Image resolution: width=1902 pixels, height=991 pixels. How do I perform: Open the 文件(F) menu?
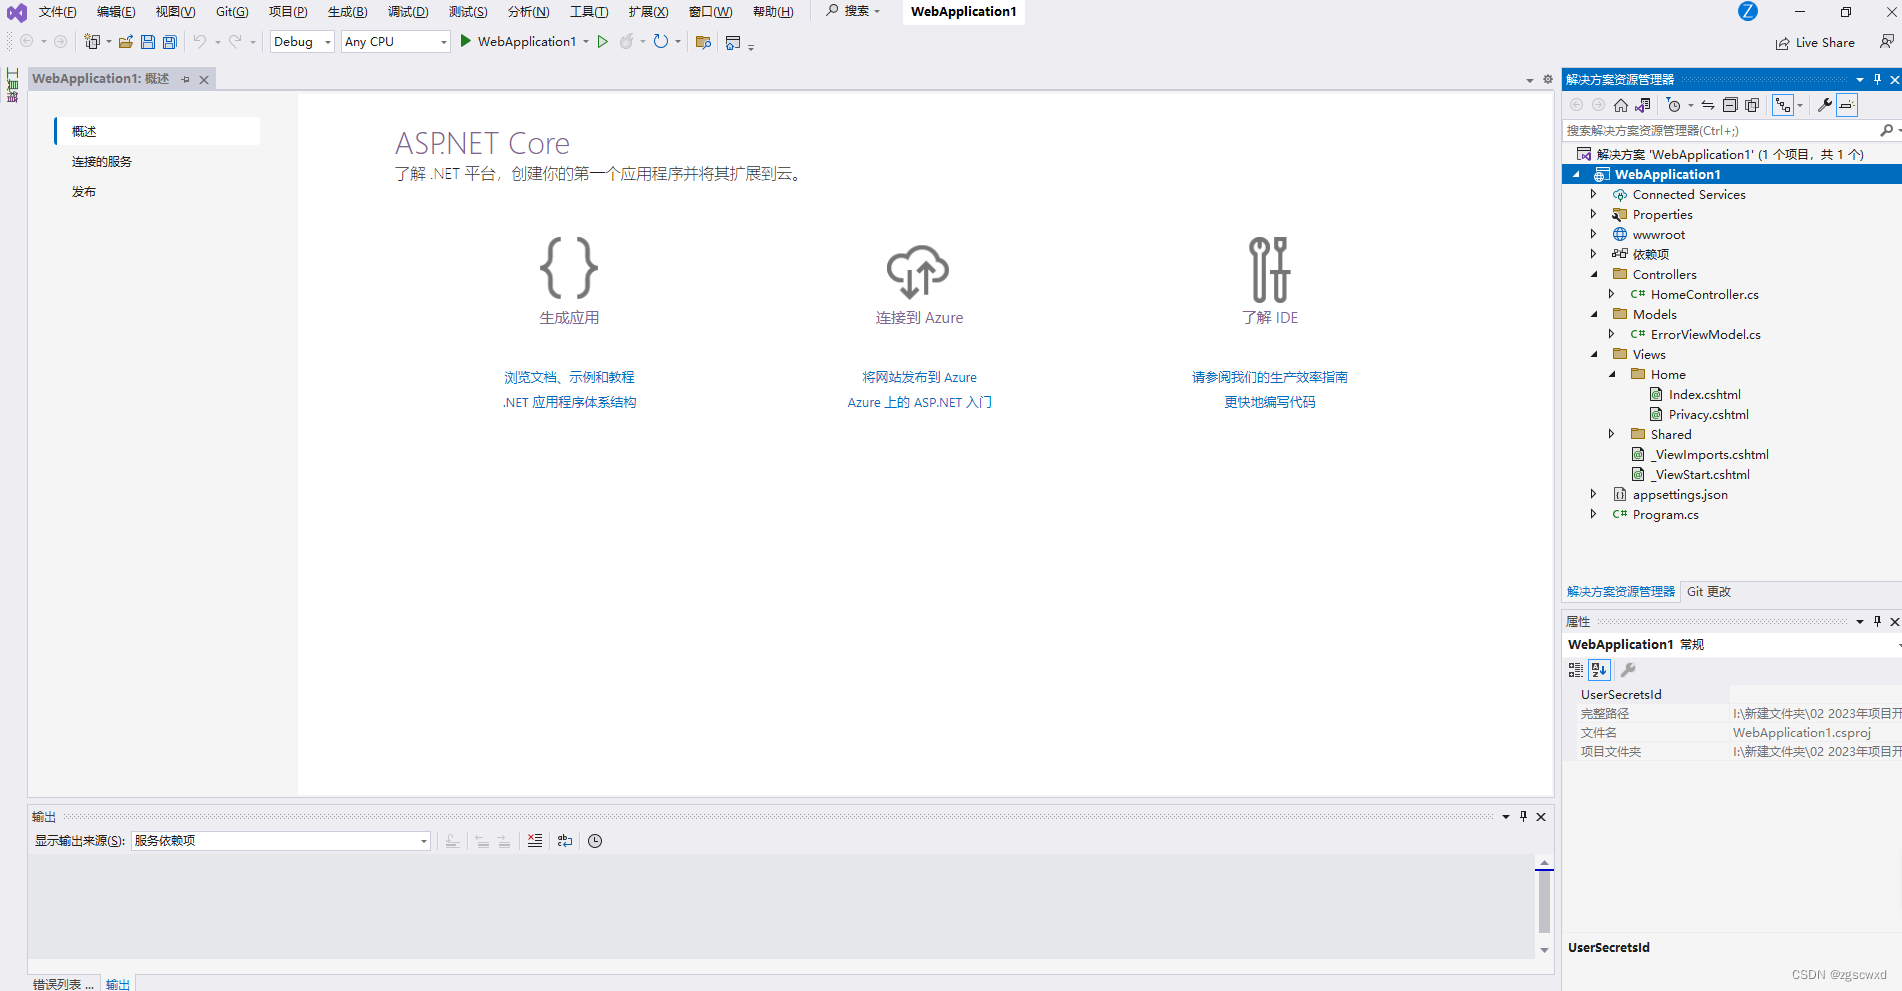point(57,12)
